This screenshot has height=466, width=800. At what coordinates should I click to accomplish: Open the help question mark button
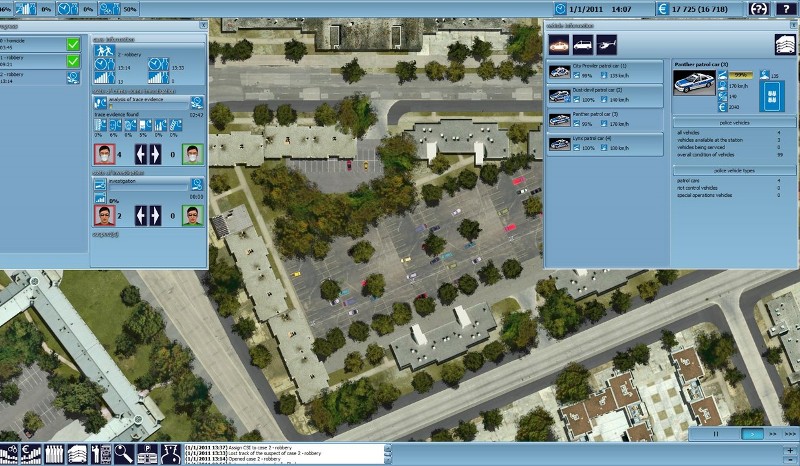786,8
